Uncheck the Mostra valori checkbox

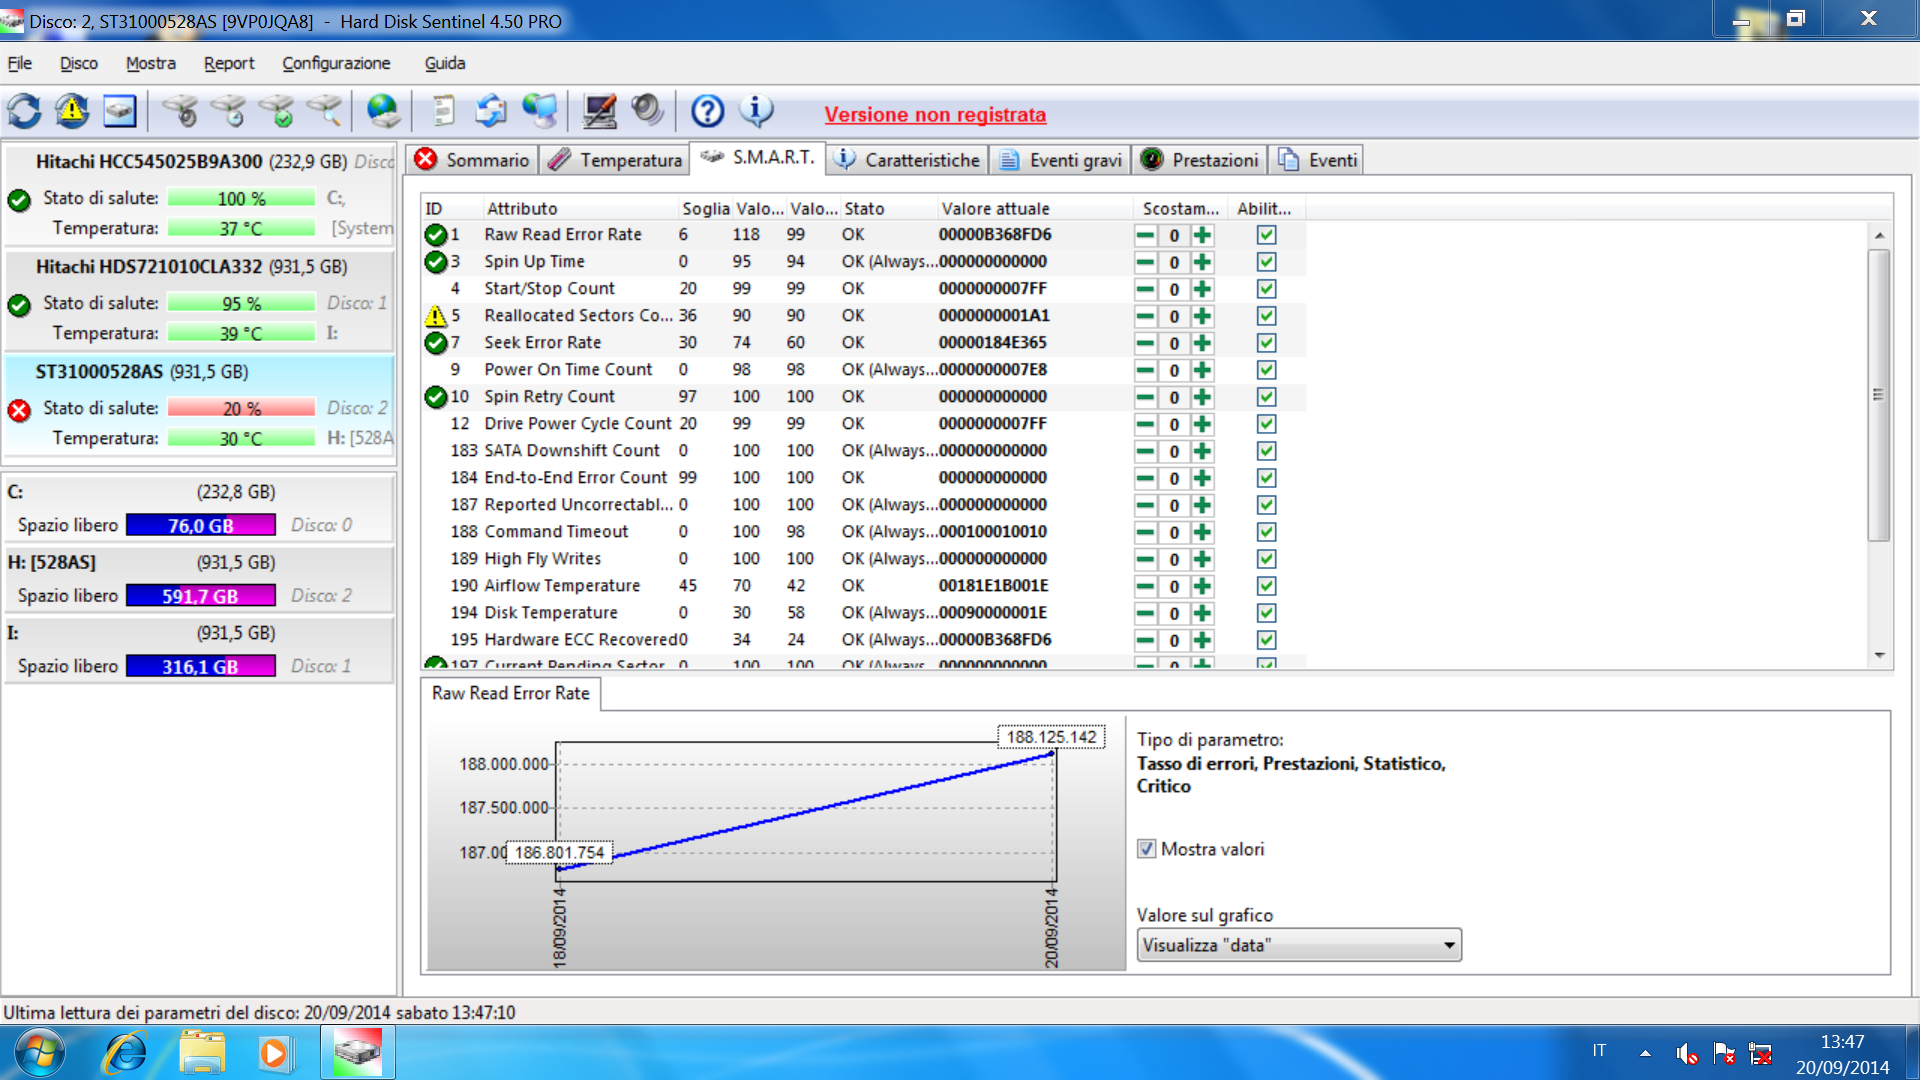[1146, 849]
